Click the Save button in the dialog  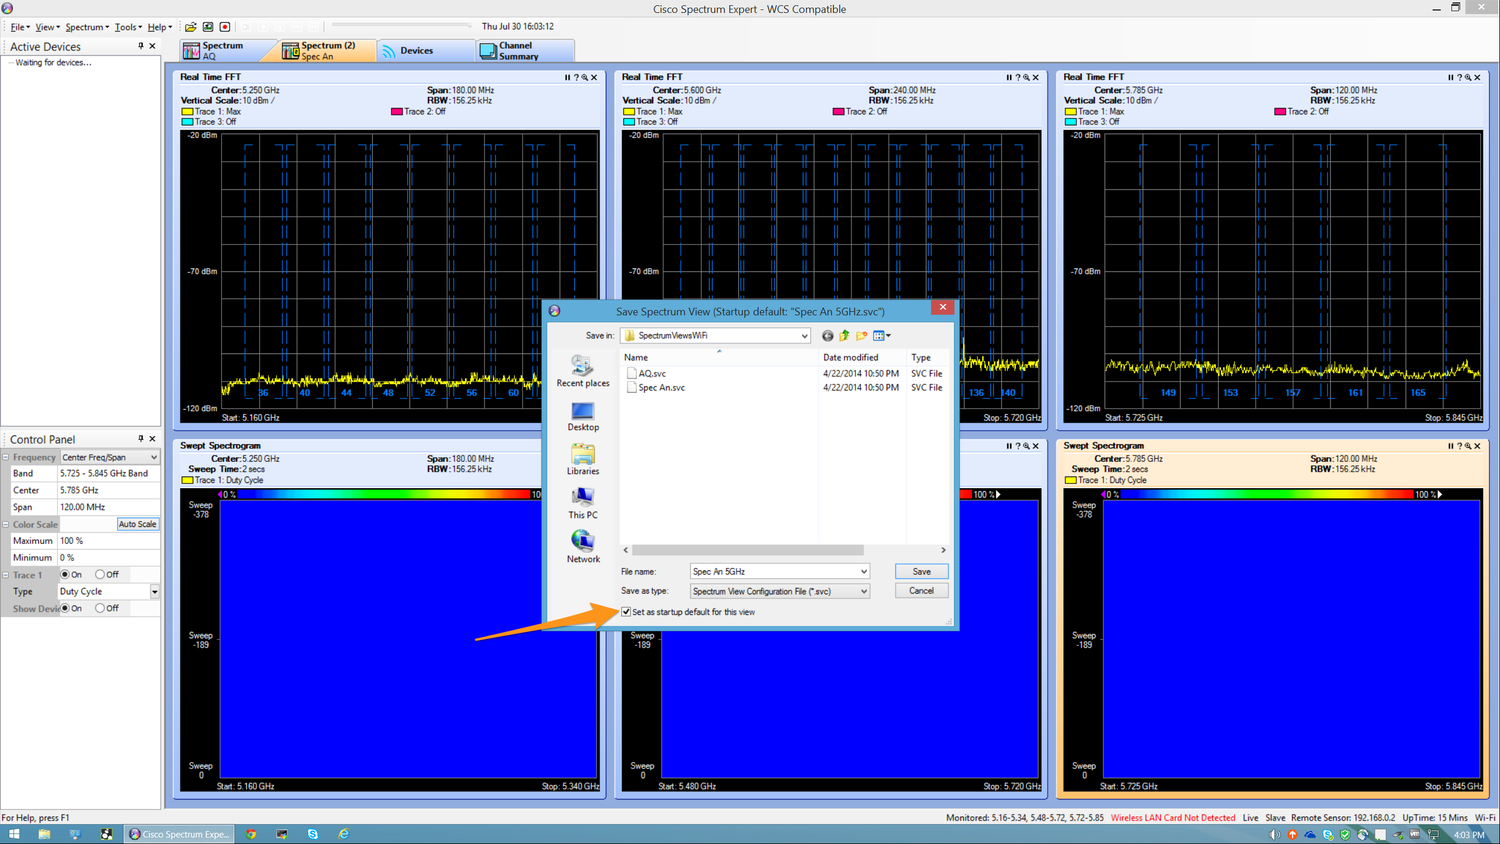[x=921, y=572]
